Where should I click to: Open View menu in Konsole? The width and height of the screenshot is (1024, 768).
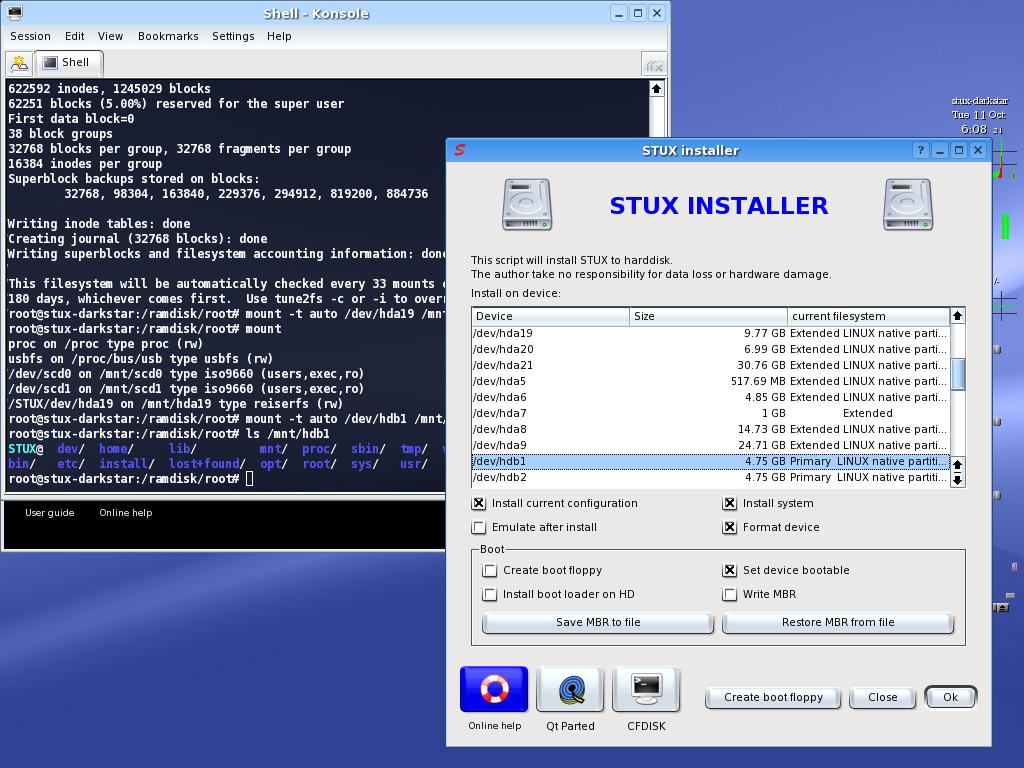coord(110,36)
